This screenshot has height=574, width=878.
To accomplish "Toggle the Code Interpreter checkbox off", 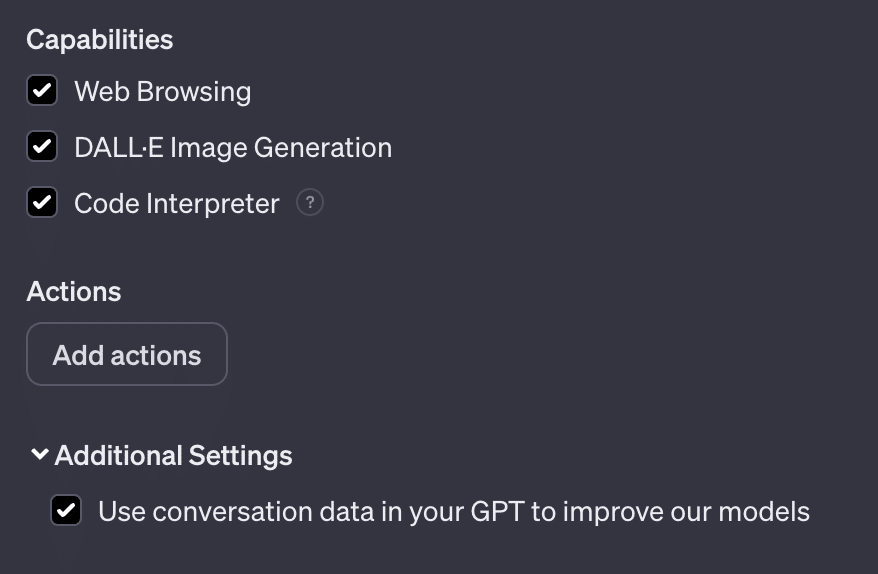I will [42, 204].
